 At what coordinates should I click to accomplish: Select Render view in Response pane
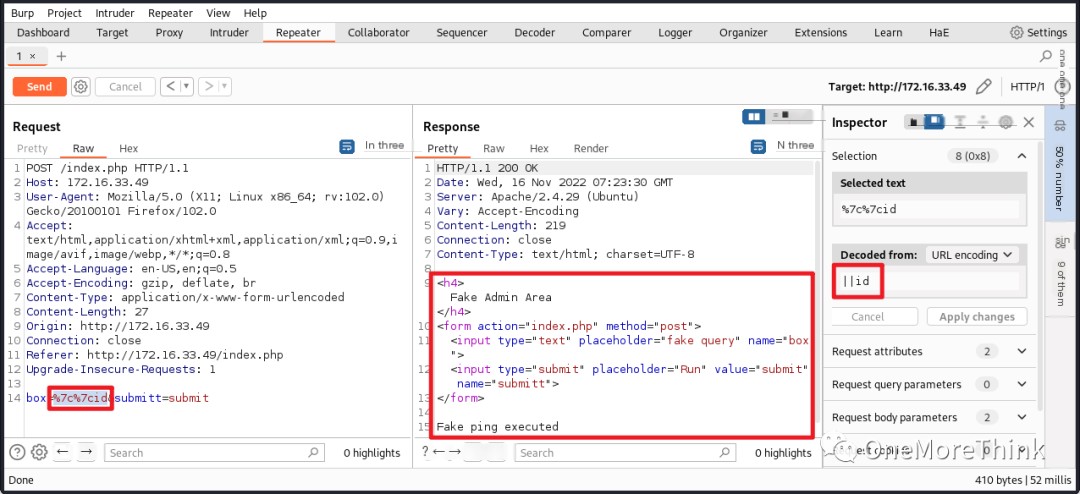591,148
